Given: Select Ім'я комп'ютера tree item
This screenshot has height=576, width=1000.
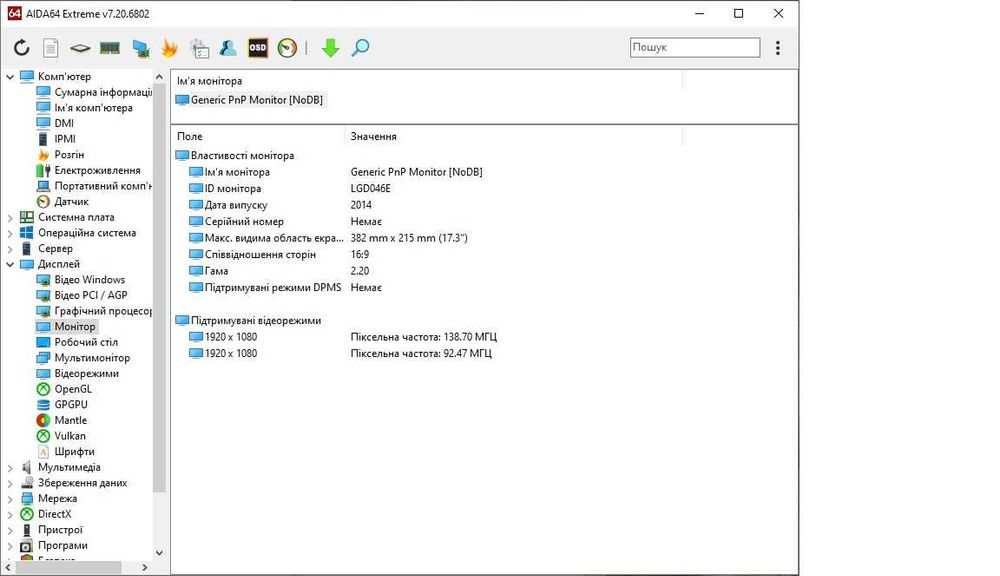Looking at the screenshot, I should (x=85, y=108).
